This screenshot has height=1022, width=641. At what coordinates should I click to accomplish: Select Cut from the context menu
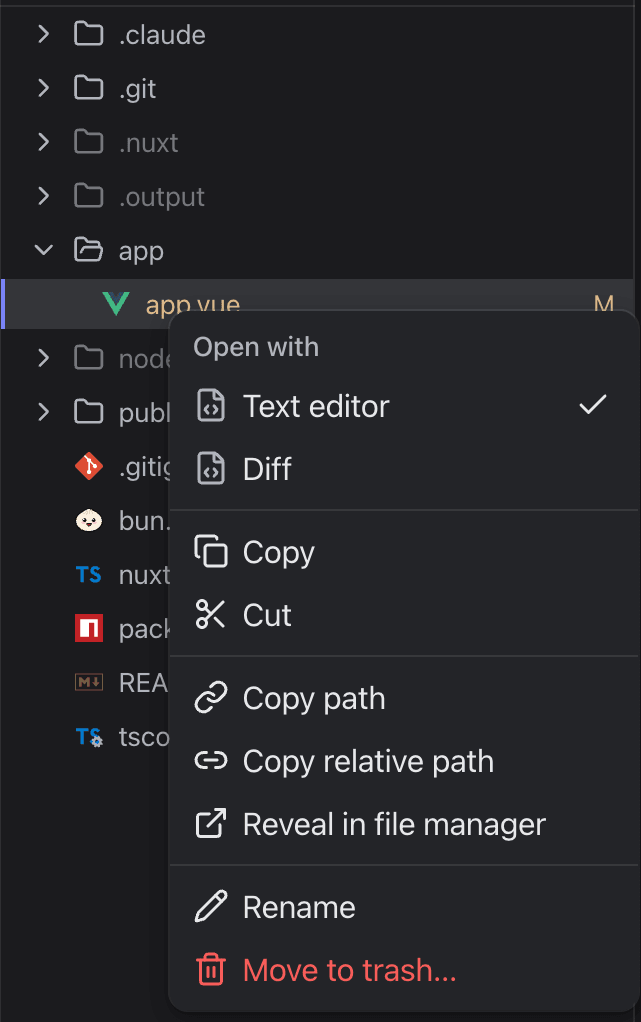click(404, 614)
